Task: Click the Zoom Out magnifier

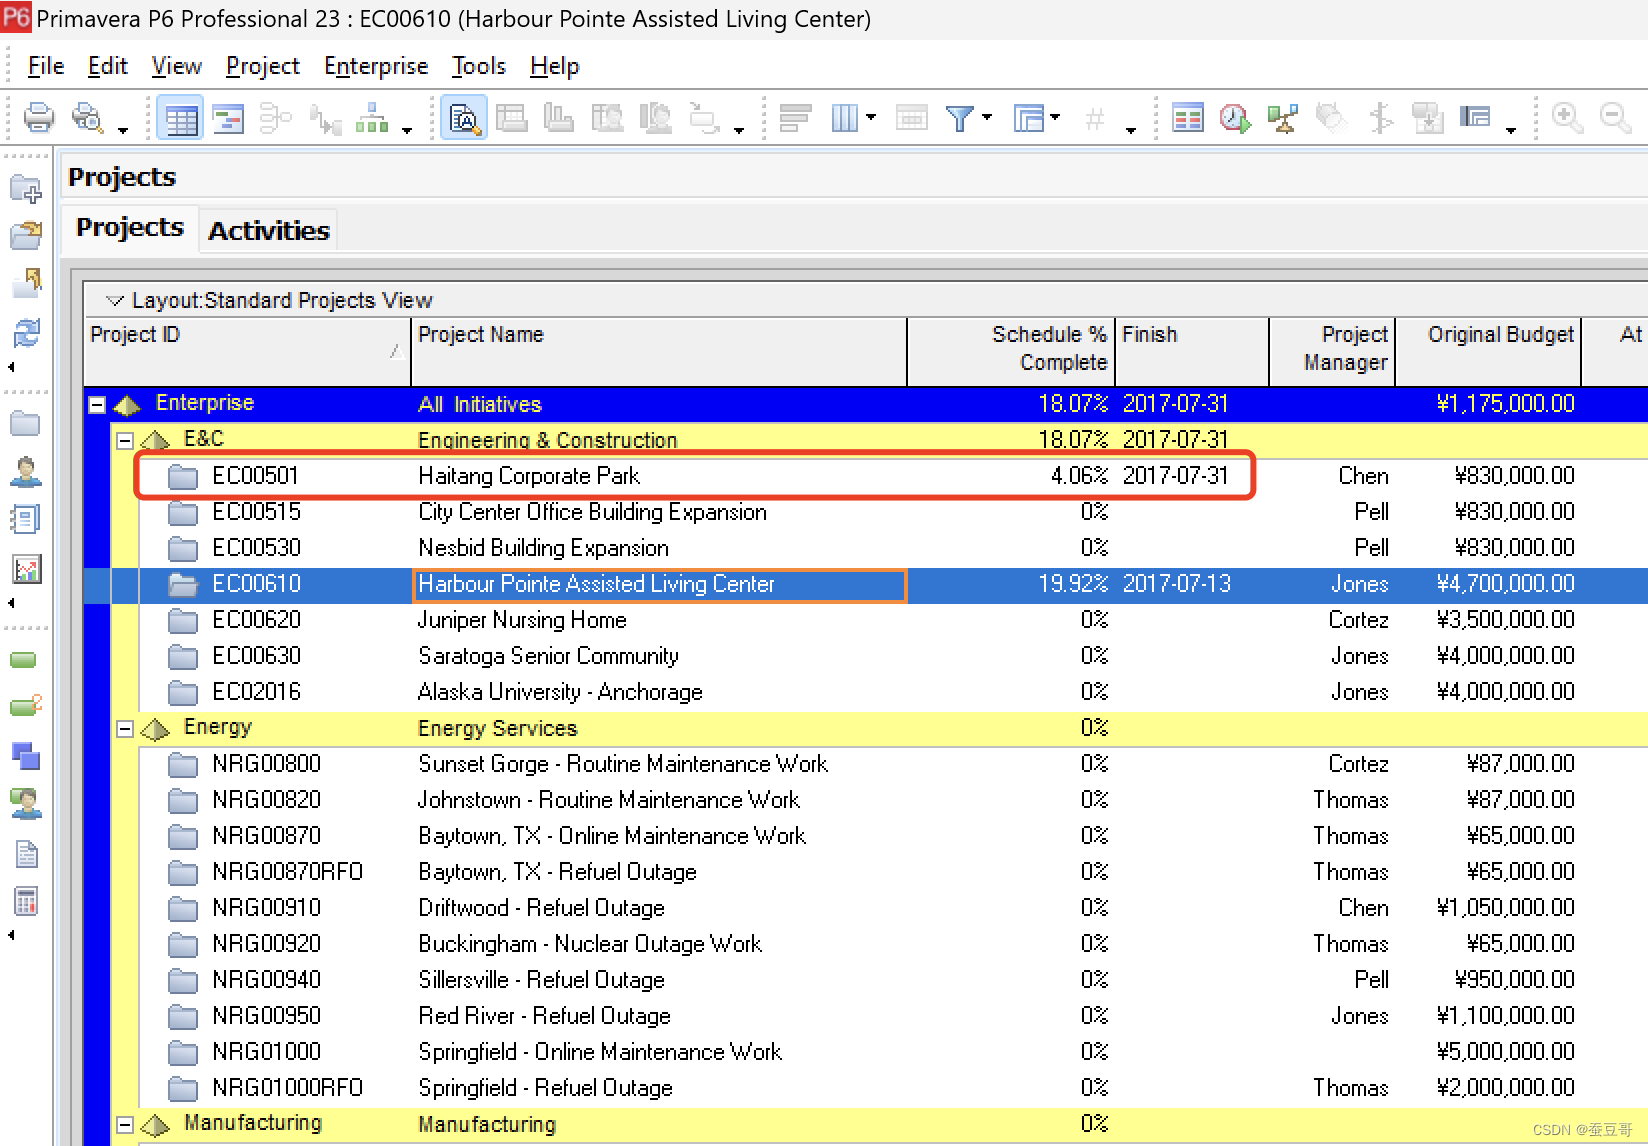Action: pyautogui.click(x=1615, y=118)
